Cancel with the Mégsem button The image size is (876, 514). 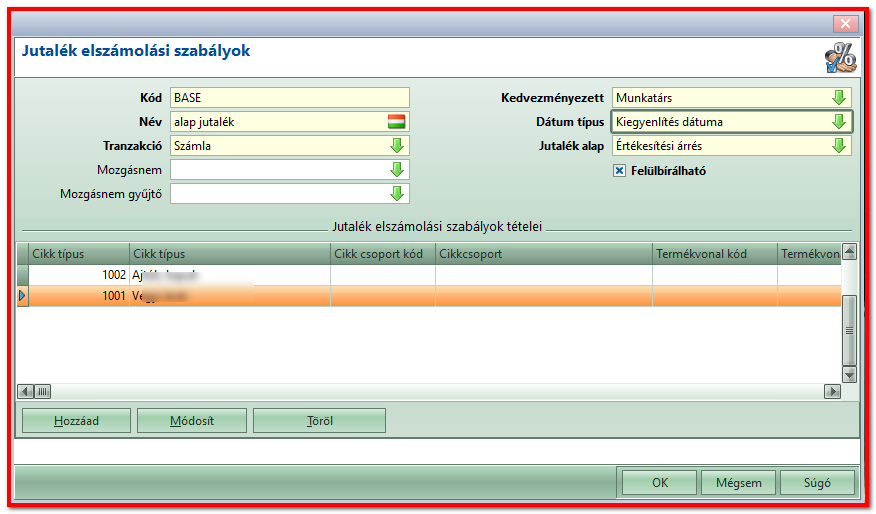[739, 483]
